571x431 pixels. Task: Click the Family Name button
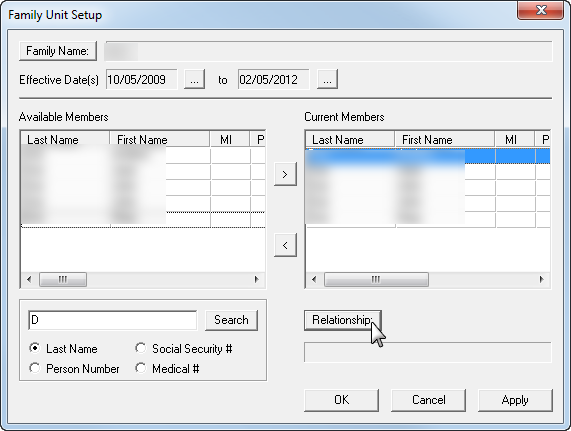pyautogui.click(x=58, y=51)
